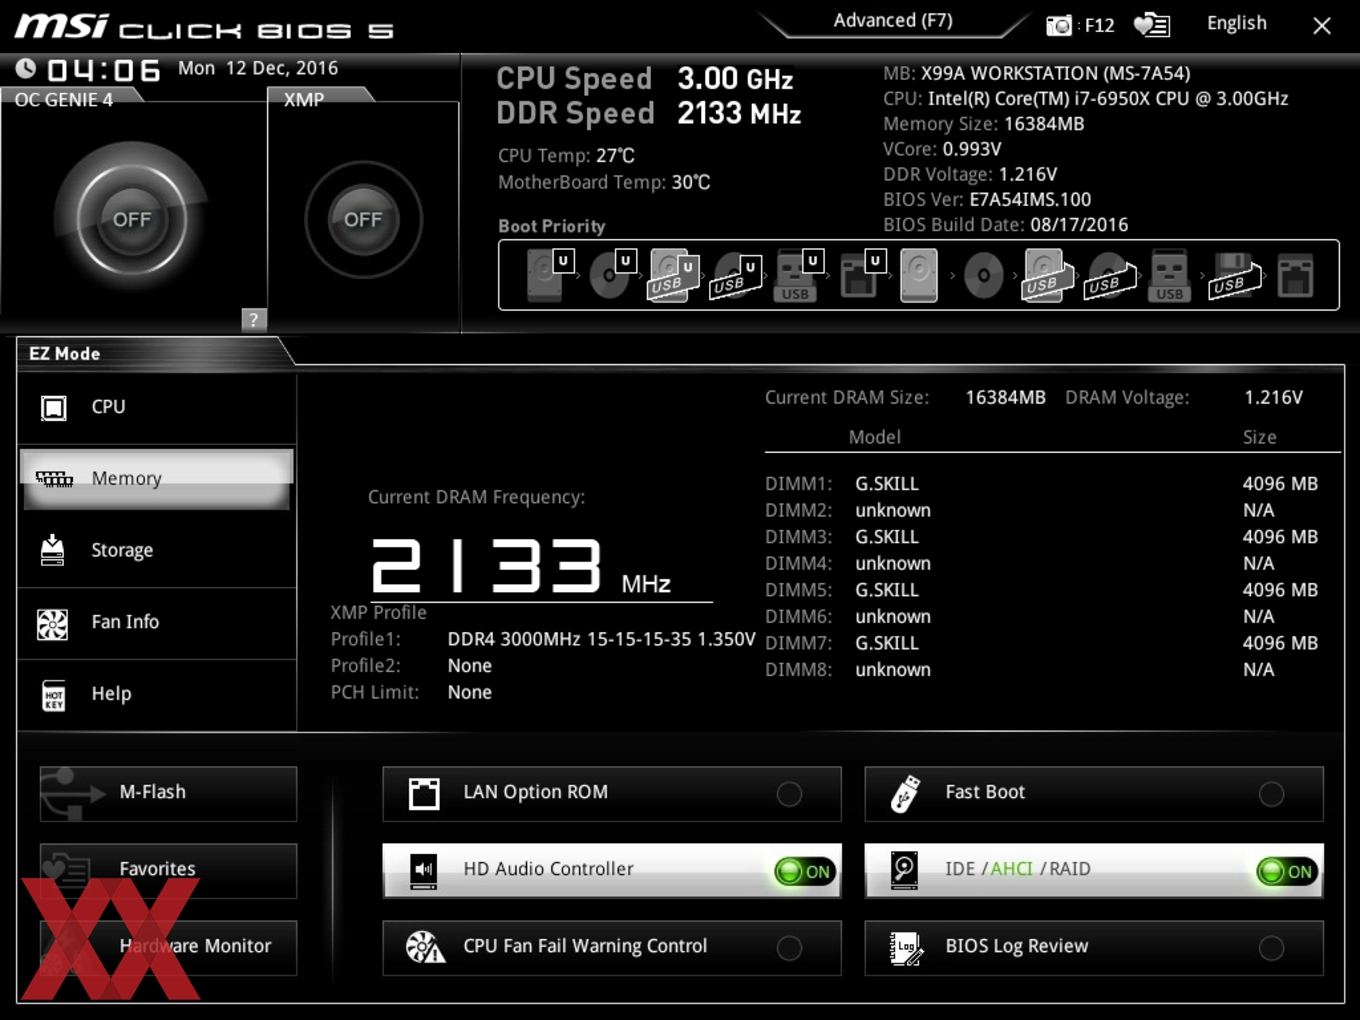Enable XMP with the OFF knob
The height and width of the screenshot is (1020, 1360).
coord(363,219)
